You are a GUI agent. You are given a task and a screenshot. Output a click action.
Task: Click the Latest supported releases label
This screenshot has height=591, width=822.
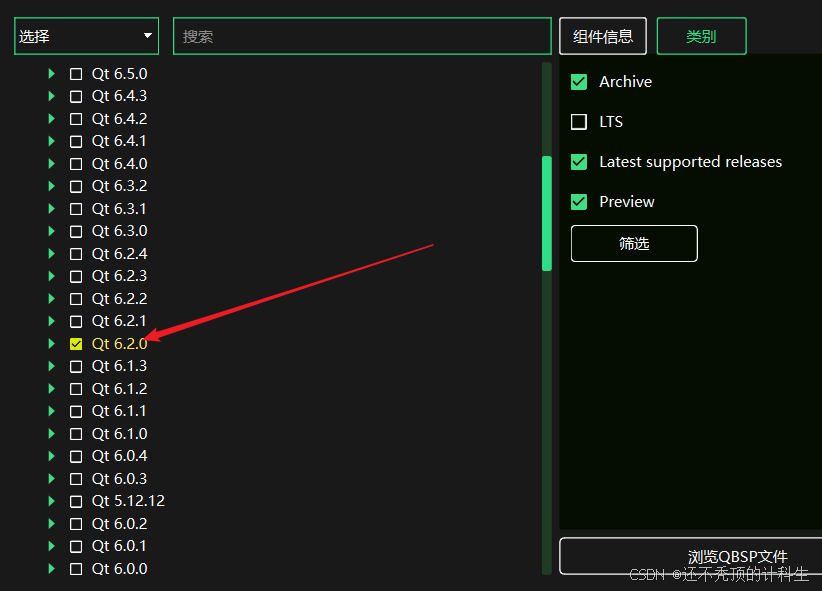click(x=690, y=162)
